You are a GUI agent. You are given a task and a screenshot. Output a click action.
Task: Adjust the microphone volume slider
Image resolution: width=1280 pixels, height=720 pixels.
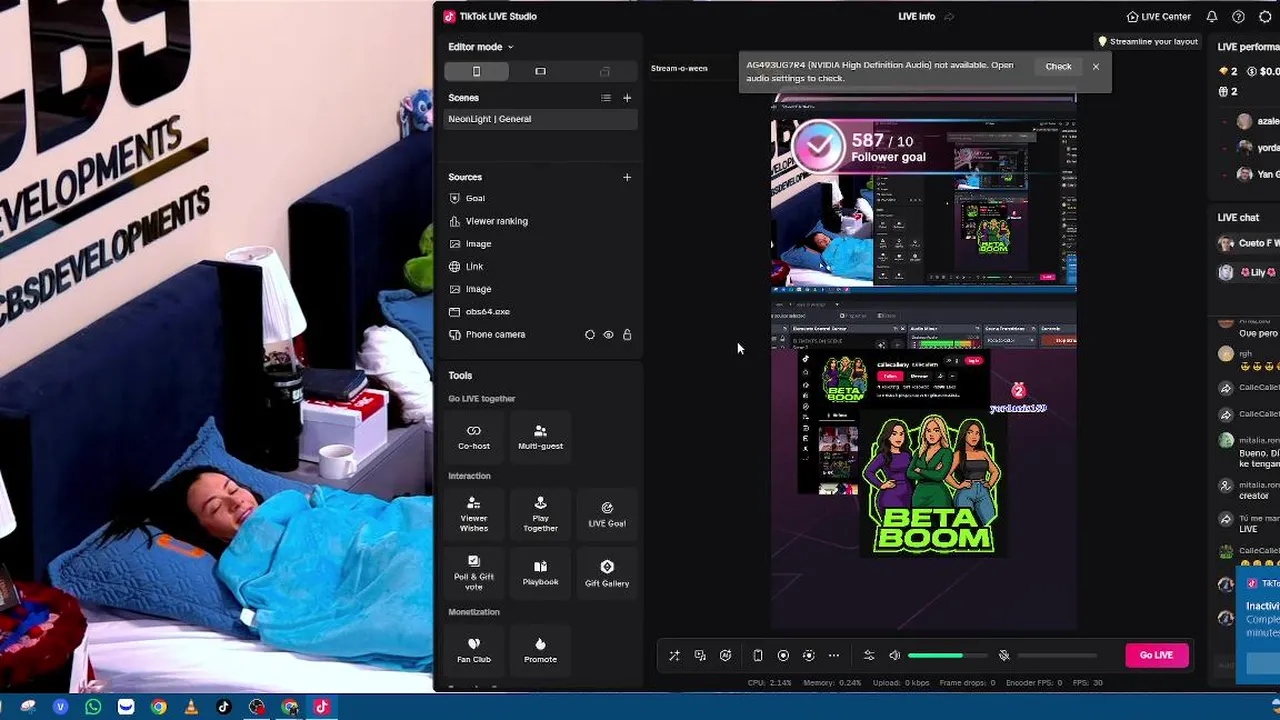[1058, 656]
